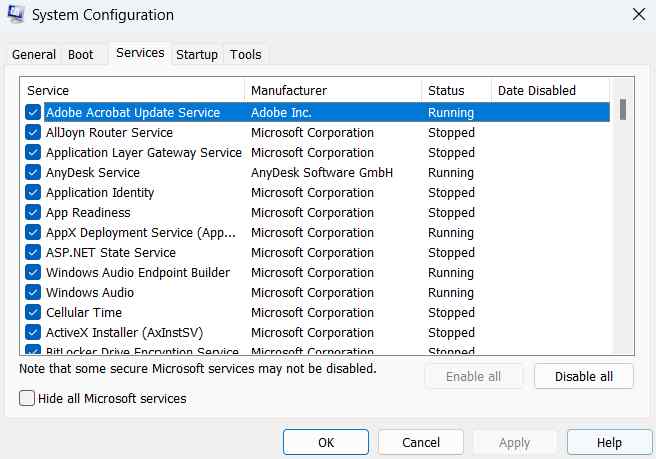Sort by the Status column header
The height and width of the screenshot is (459, 656).
[456, 90]
